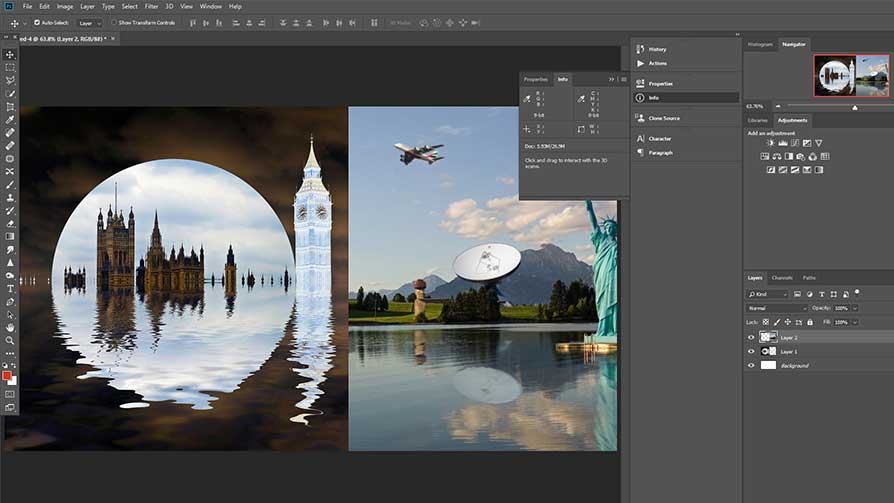This screenshot has width=894, height=503.
Task: Click the Navigator preview thumbnail
Action: point(851,75)
